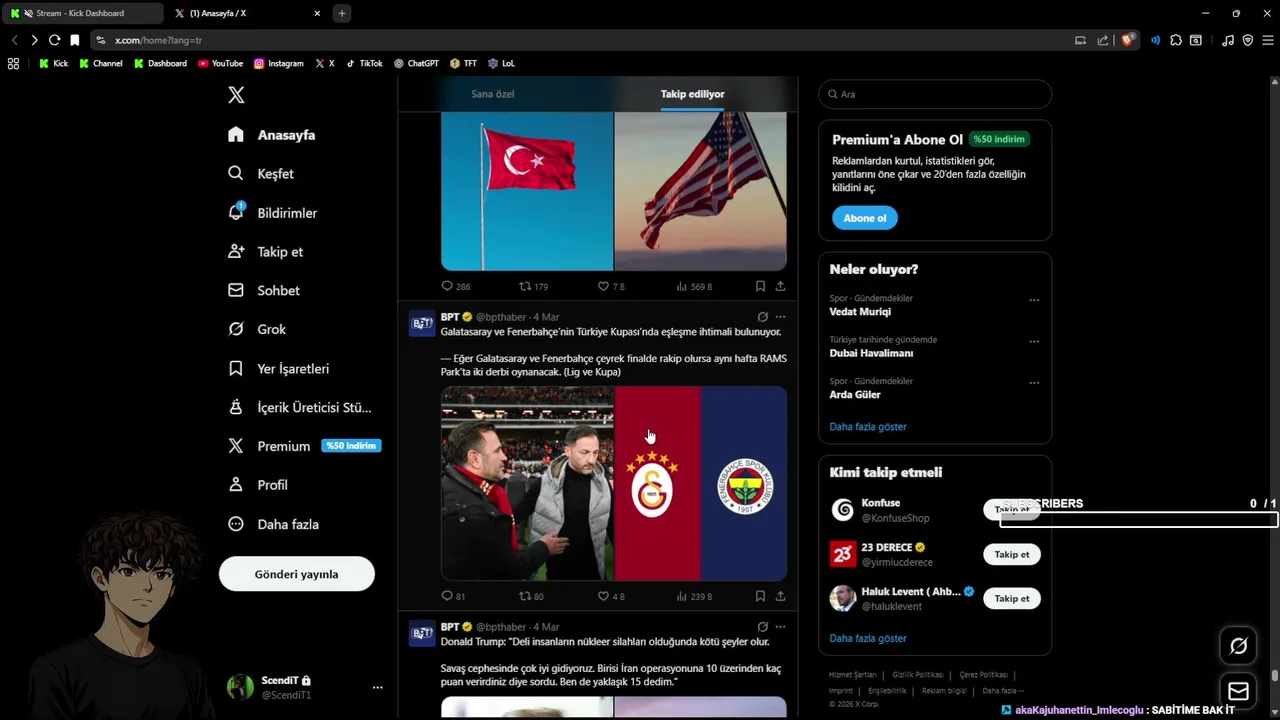This screenshot has height=720, width=1280.
Task: Open Bildirimler notifications
Action: tap(272, 213)
